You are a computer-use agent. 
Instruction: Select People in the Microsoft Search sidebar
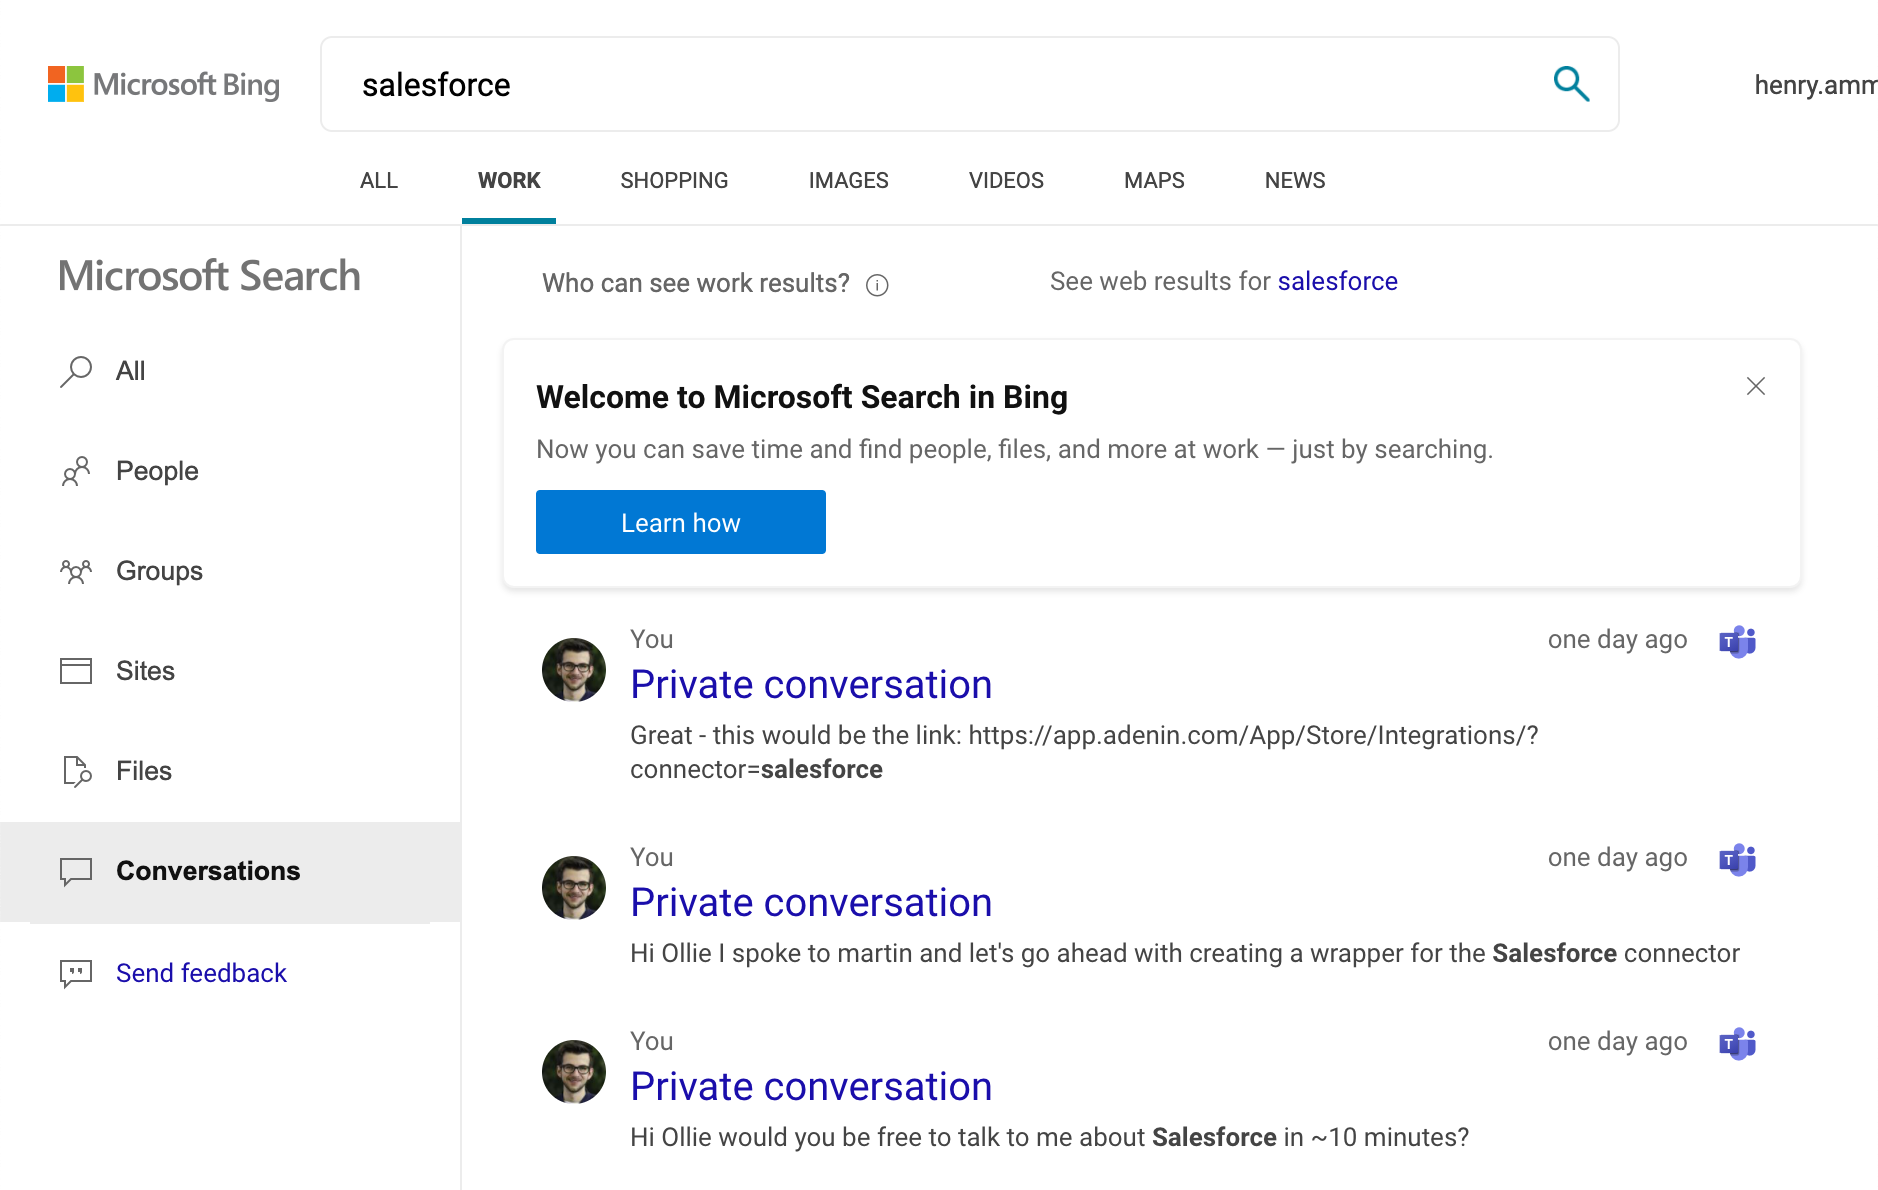[157, 471]
